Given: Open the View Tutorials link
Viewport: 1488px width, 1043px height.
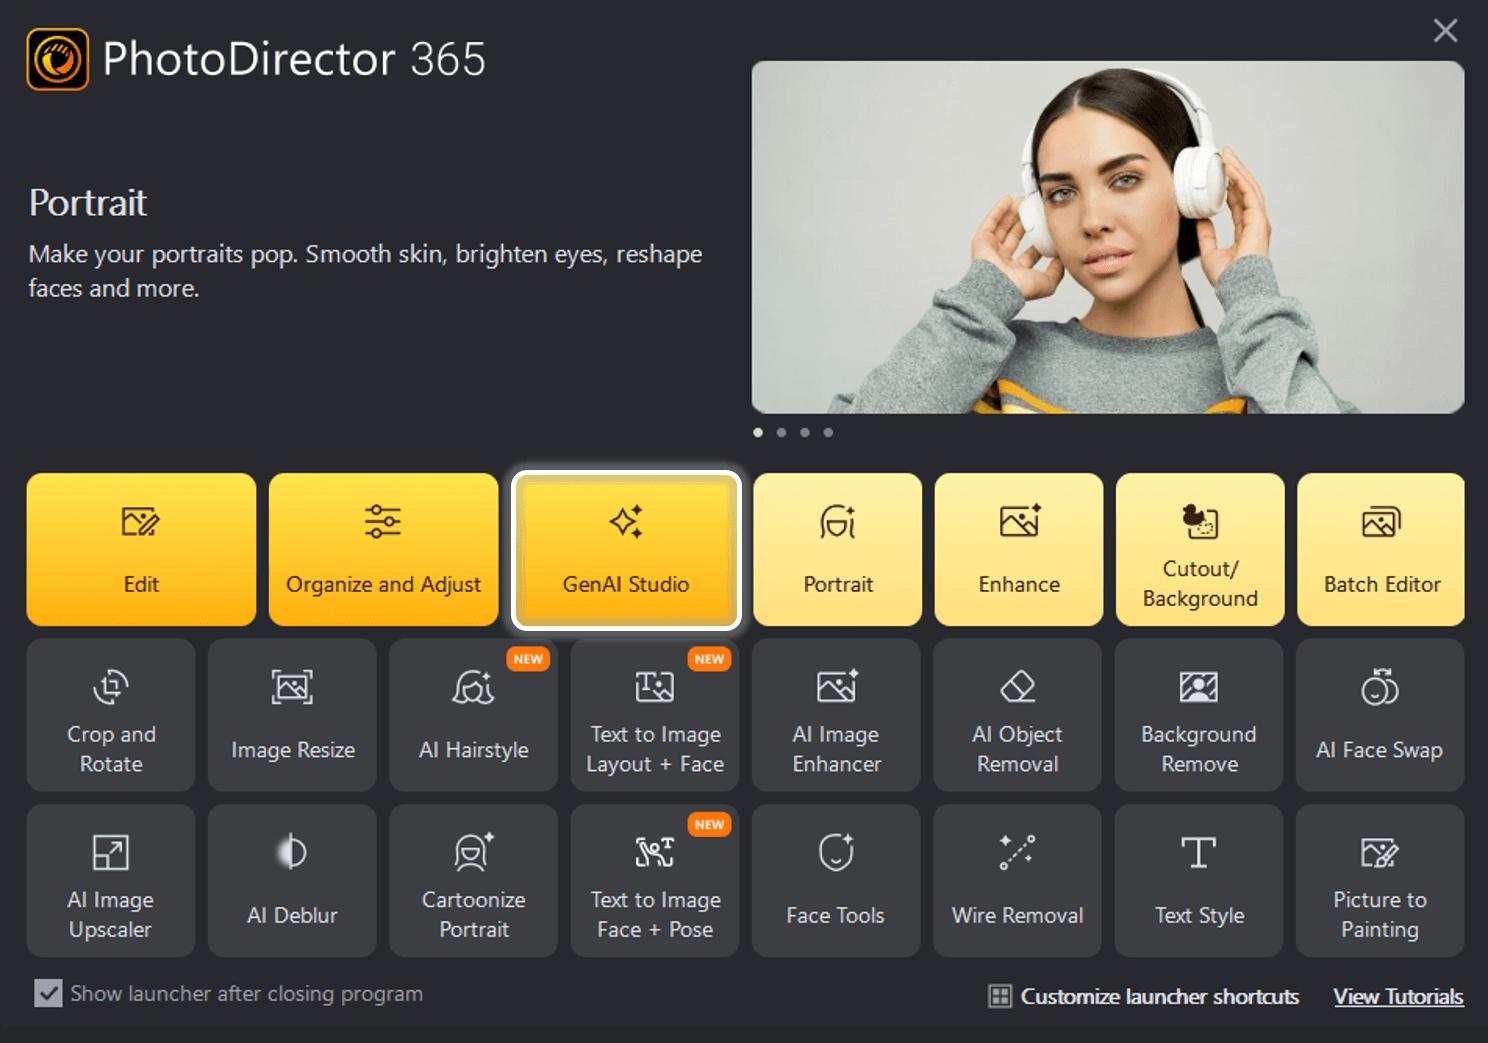Looking at the screenshot, I should 1398,996.
